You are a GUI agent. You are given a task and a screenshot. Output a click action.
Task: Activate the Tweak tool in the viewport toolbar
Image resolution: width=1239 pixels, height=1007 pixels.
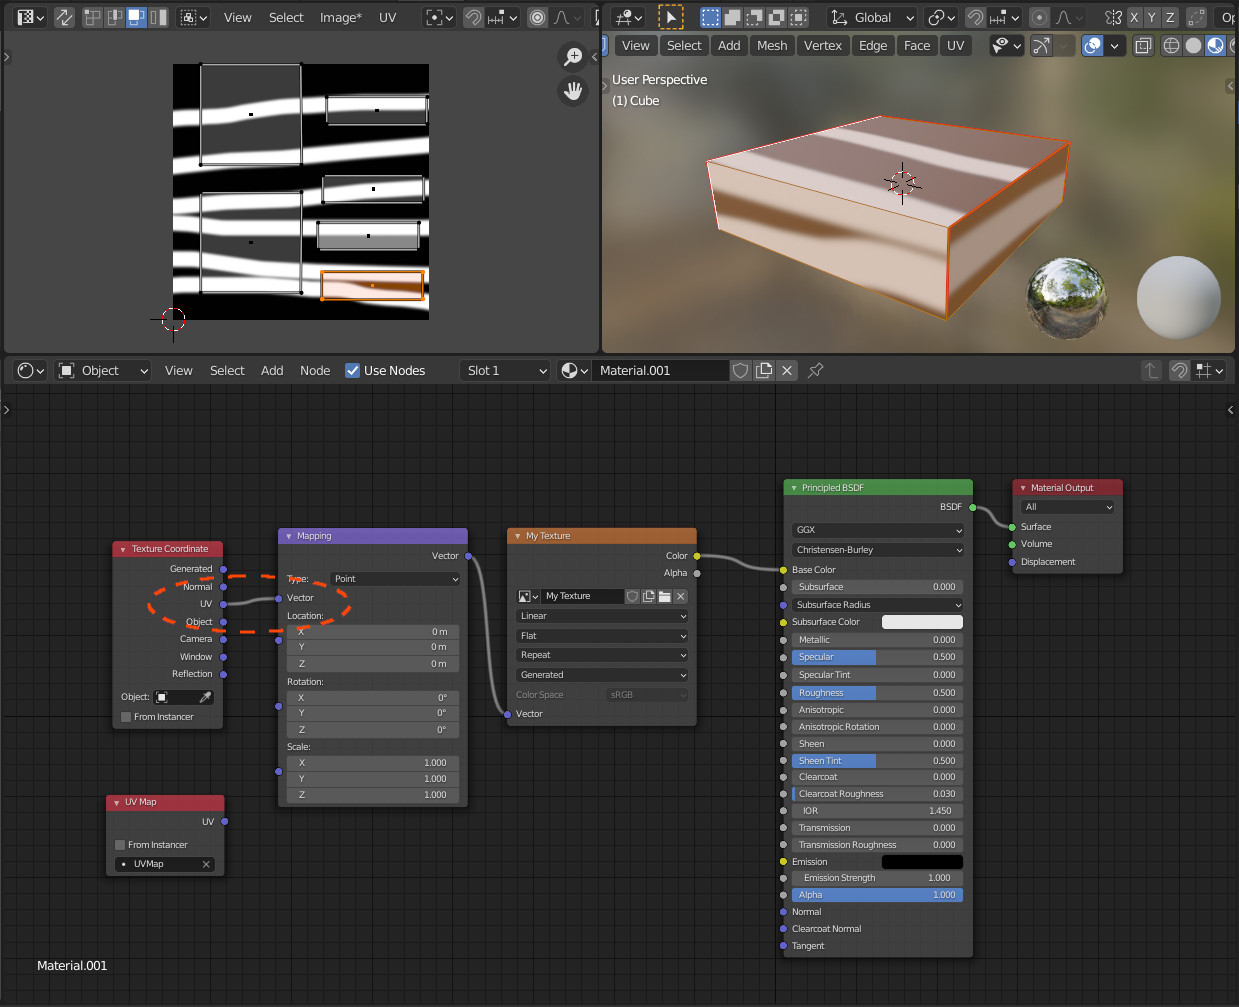(x=670, y=17)
